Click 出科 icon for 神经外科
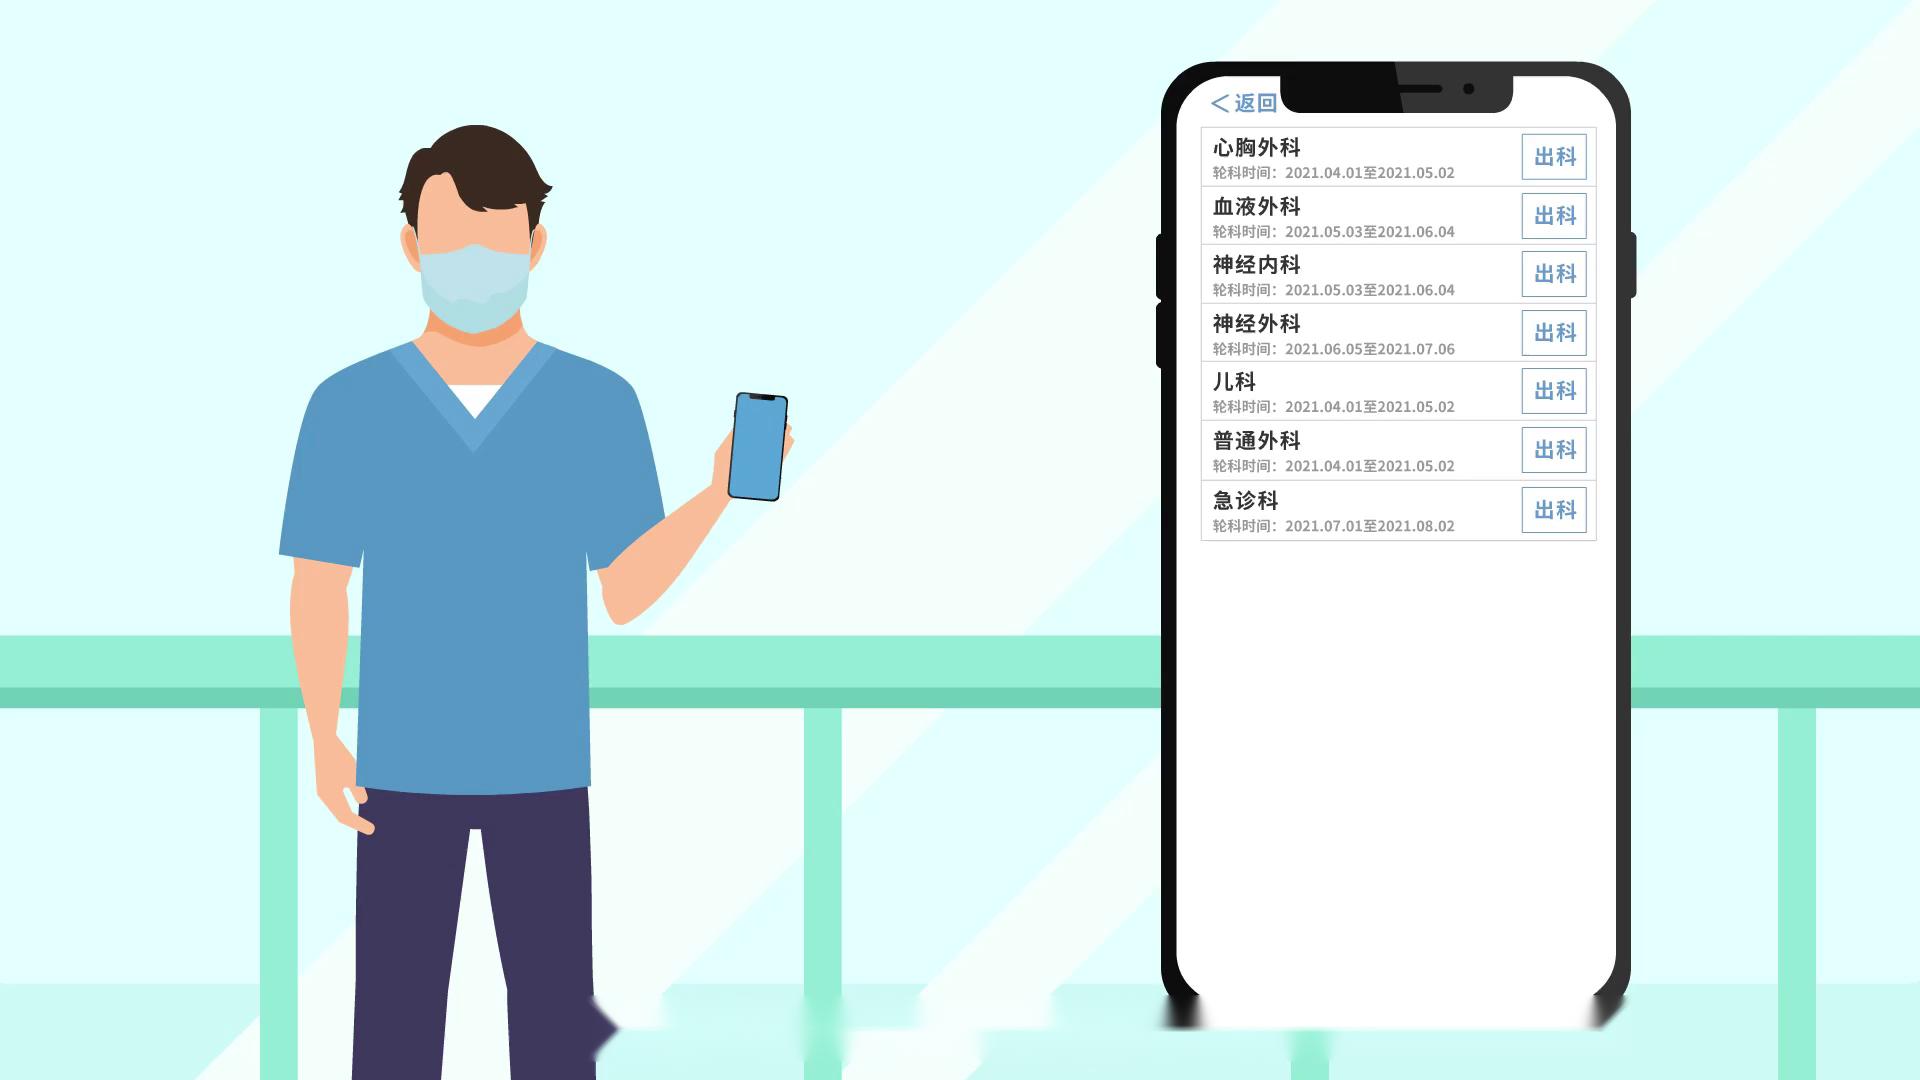 tap(1553, 332)
